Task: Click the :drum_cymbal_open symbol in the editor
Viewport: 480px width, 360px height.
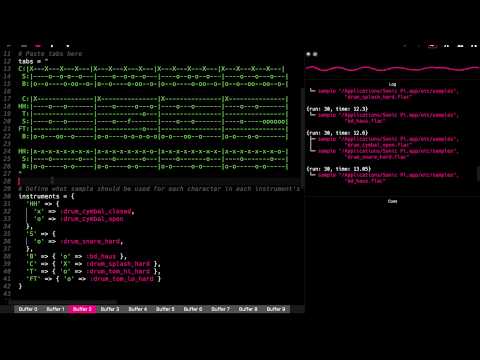Action: (x=92, y=219)
